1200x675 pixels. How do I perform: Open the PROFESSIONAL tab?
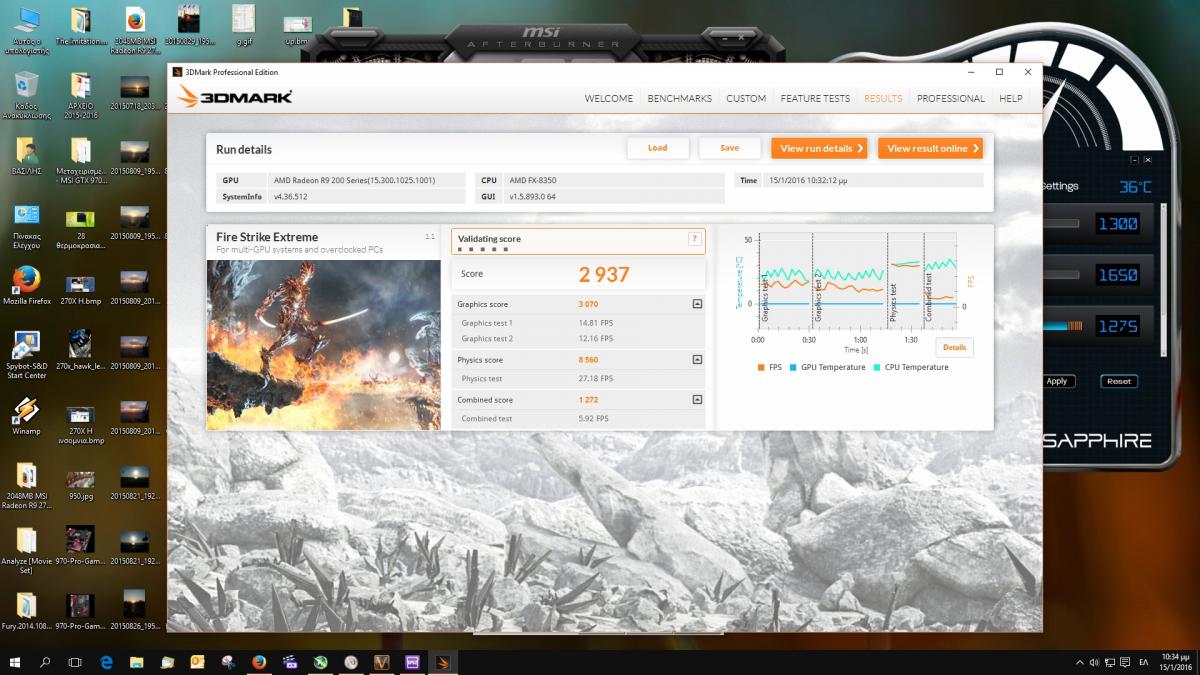click(951, 98)
